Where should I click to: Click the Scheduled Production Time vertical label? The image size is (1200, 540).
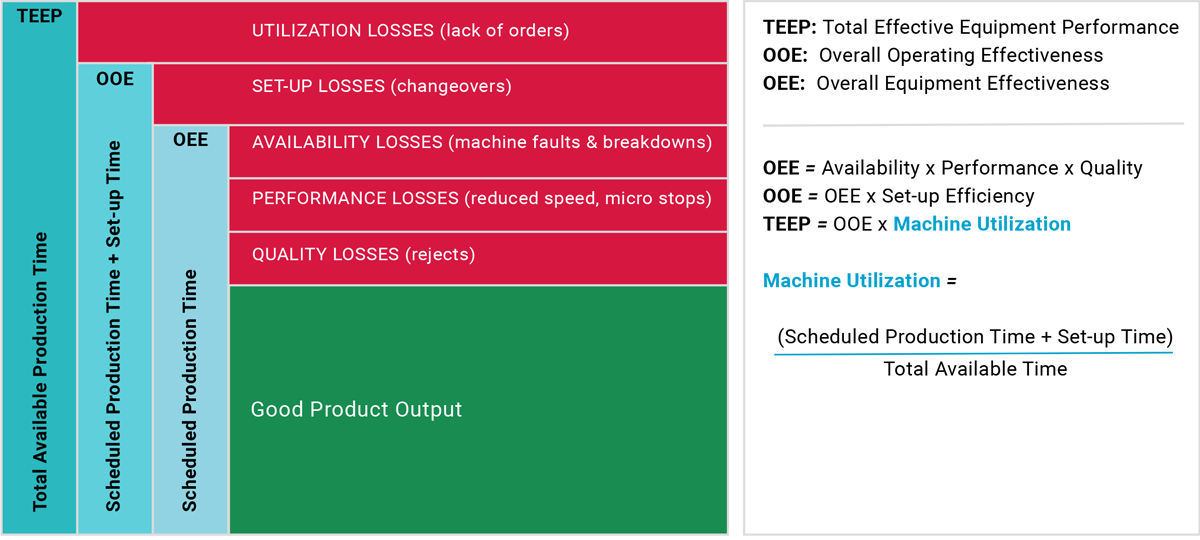tap(190, 390)
